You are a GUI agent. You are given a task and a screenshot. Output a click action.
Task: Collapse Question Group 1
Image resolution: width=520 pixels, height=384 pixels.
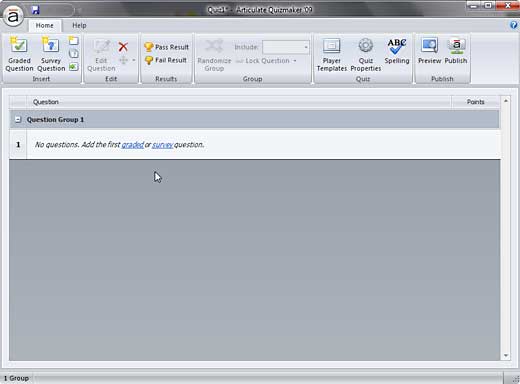[x=18, y=119]
